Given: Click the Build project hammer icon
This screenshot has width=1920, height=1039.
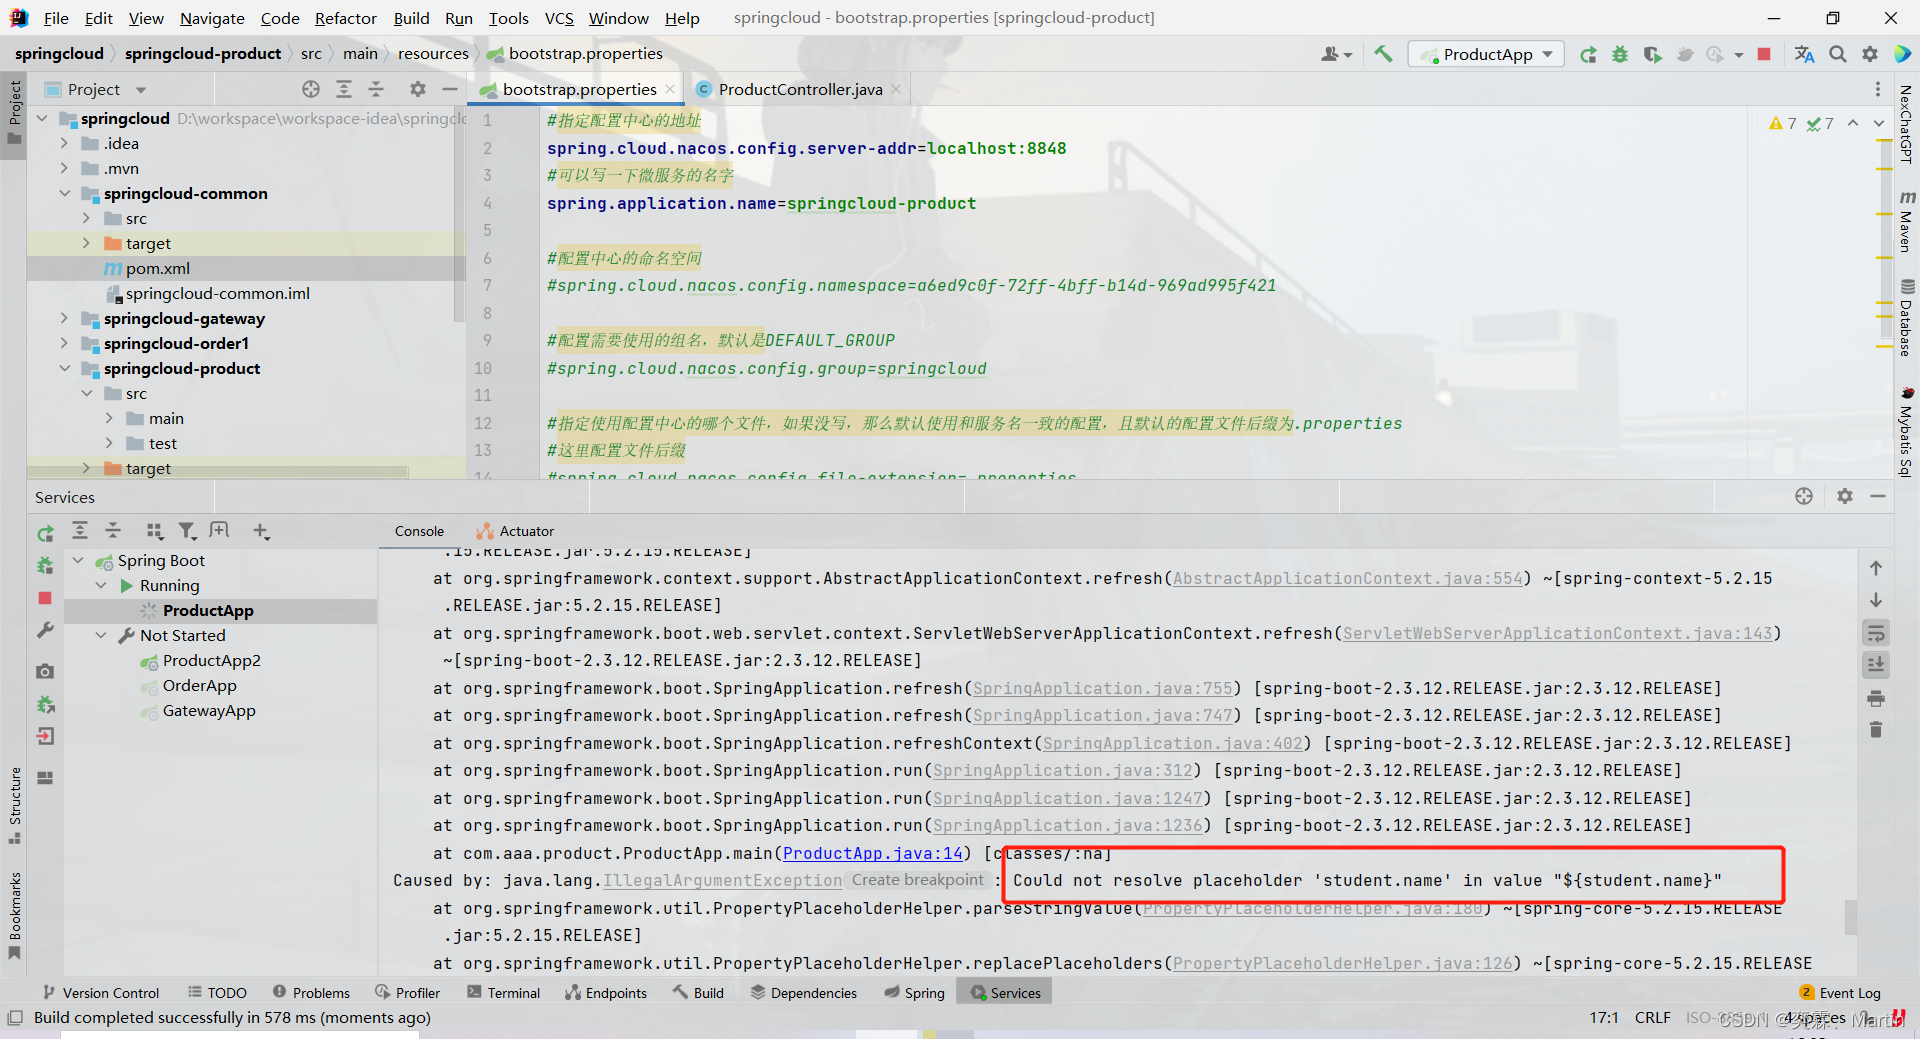Looking at the screenshot, I should tap(1383, 54).
